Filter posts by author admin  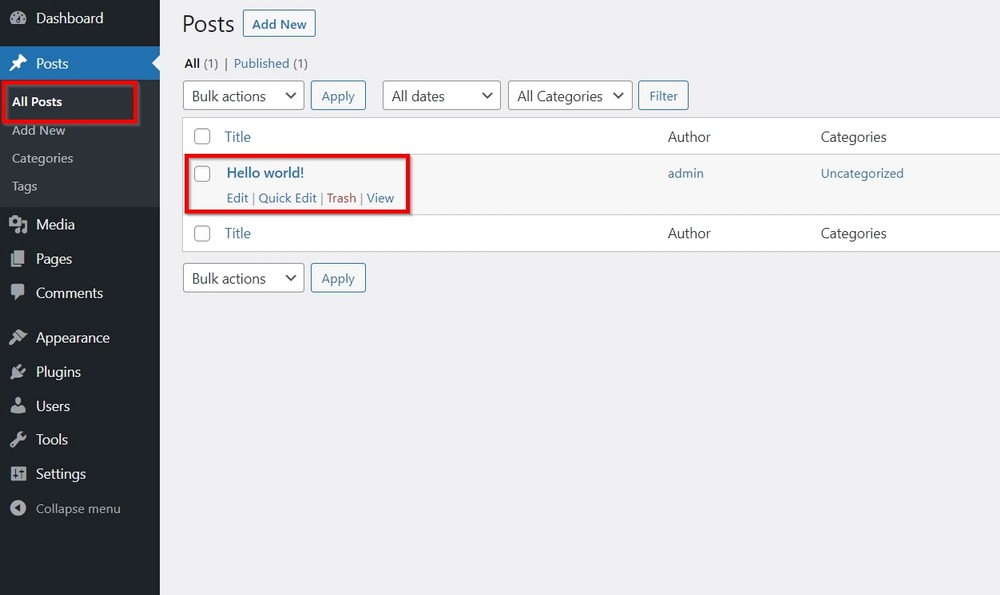[x=686, y=173]
